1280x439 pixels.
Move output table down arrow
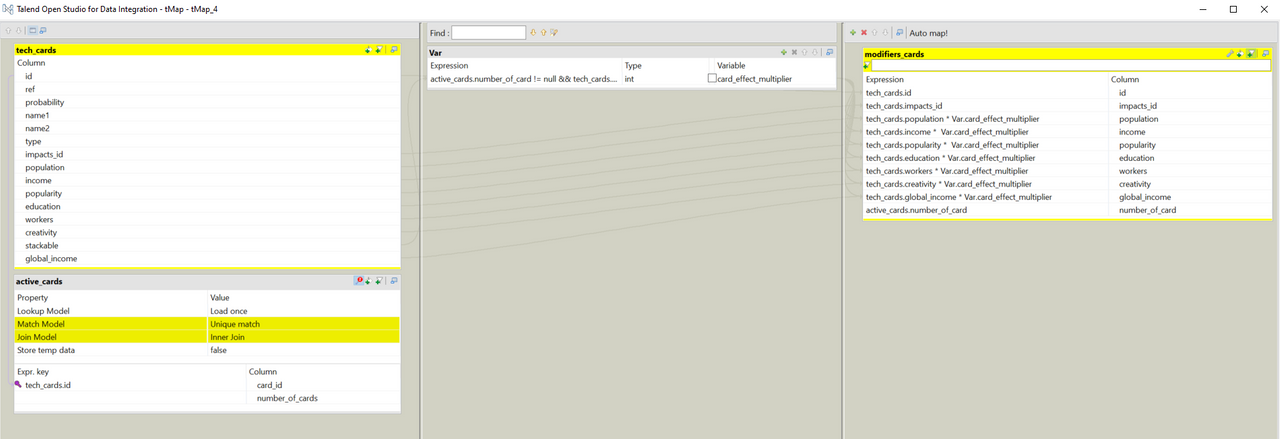coord(885,32)
